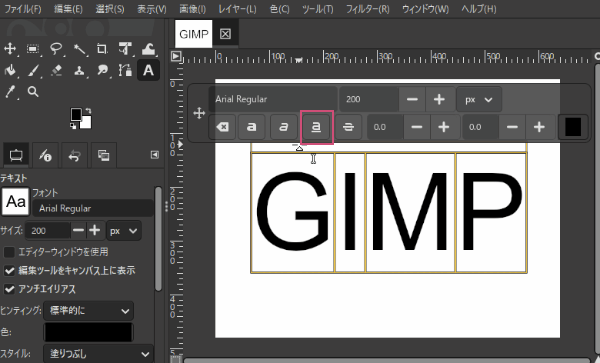Toggle bold on canvas text toolbar
This screenshot has width=600, height=363.
(x=251, y=127)
